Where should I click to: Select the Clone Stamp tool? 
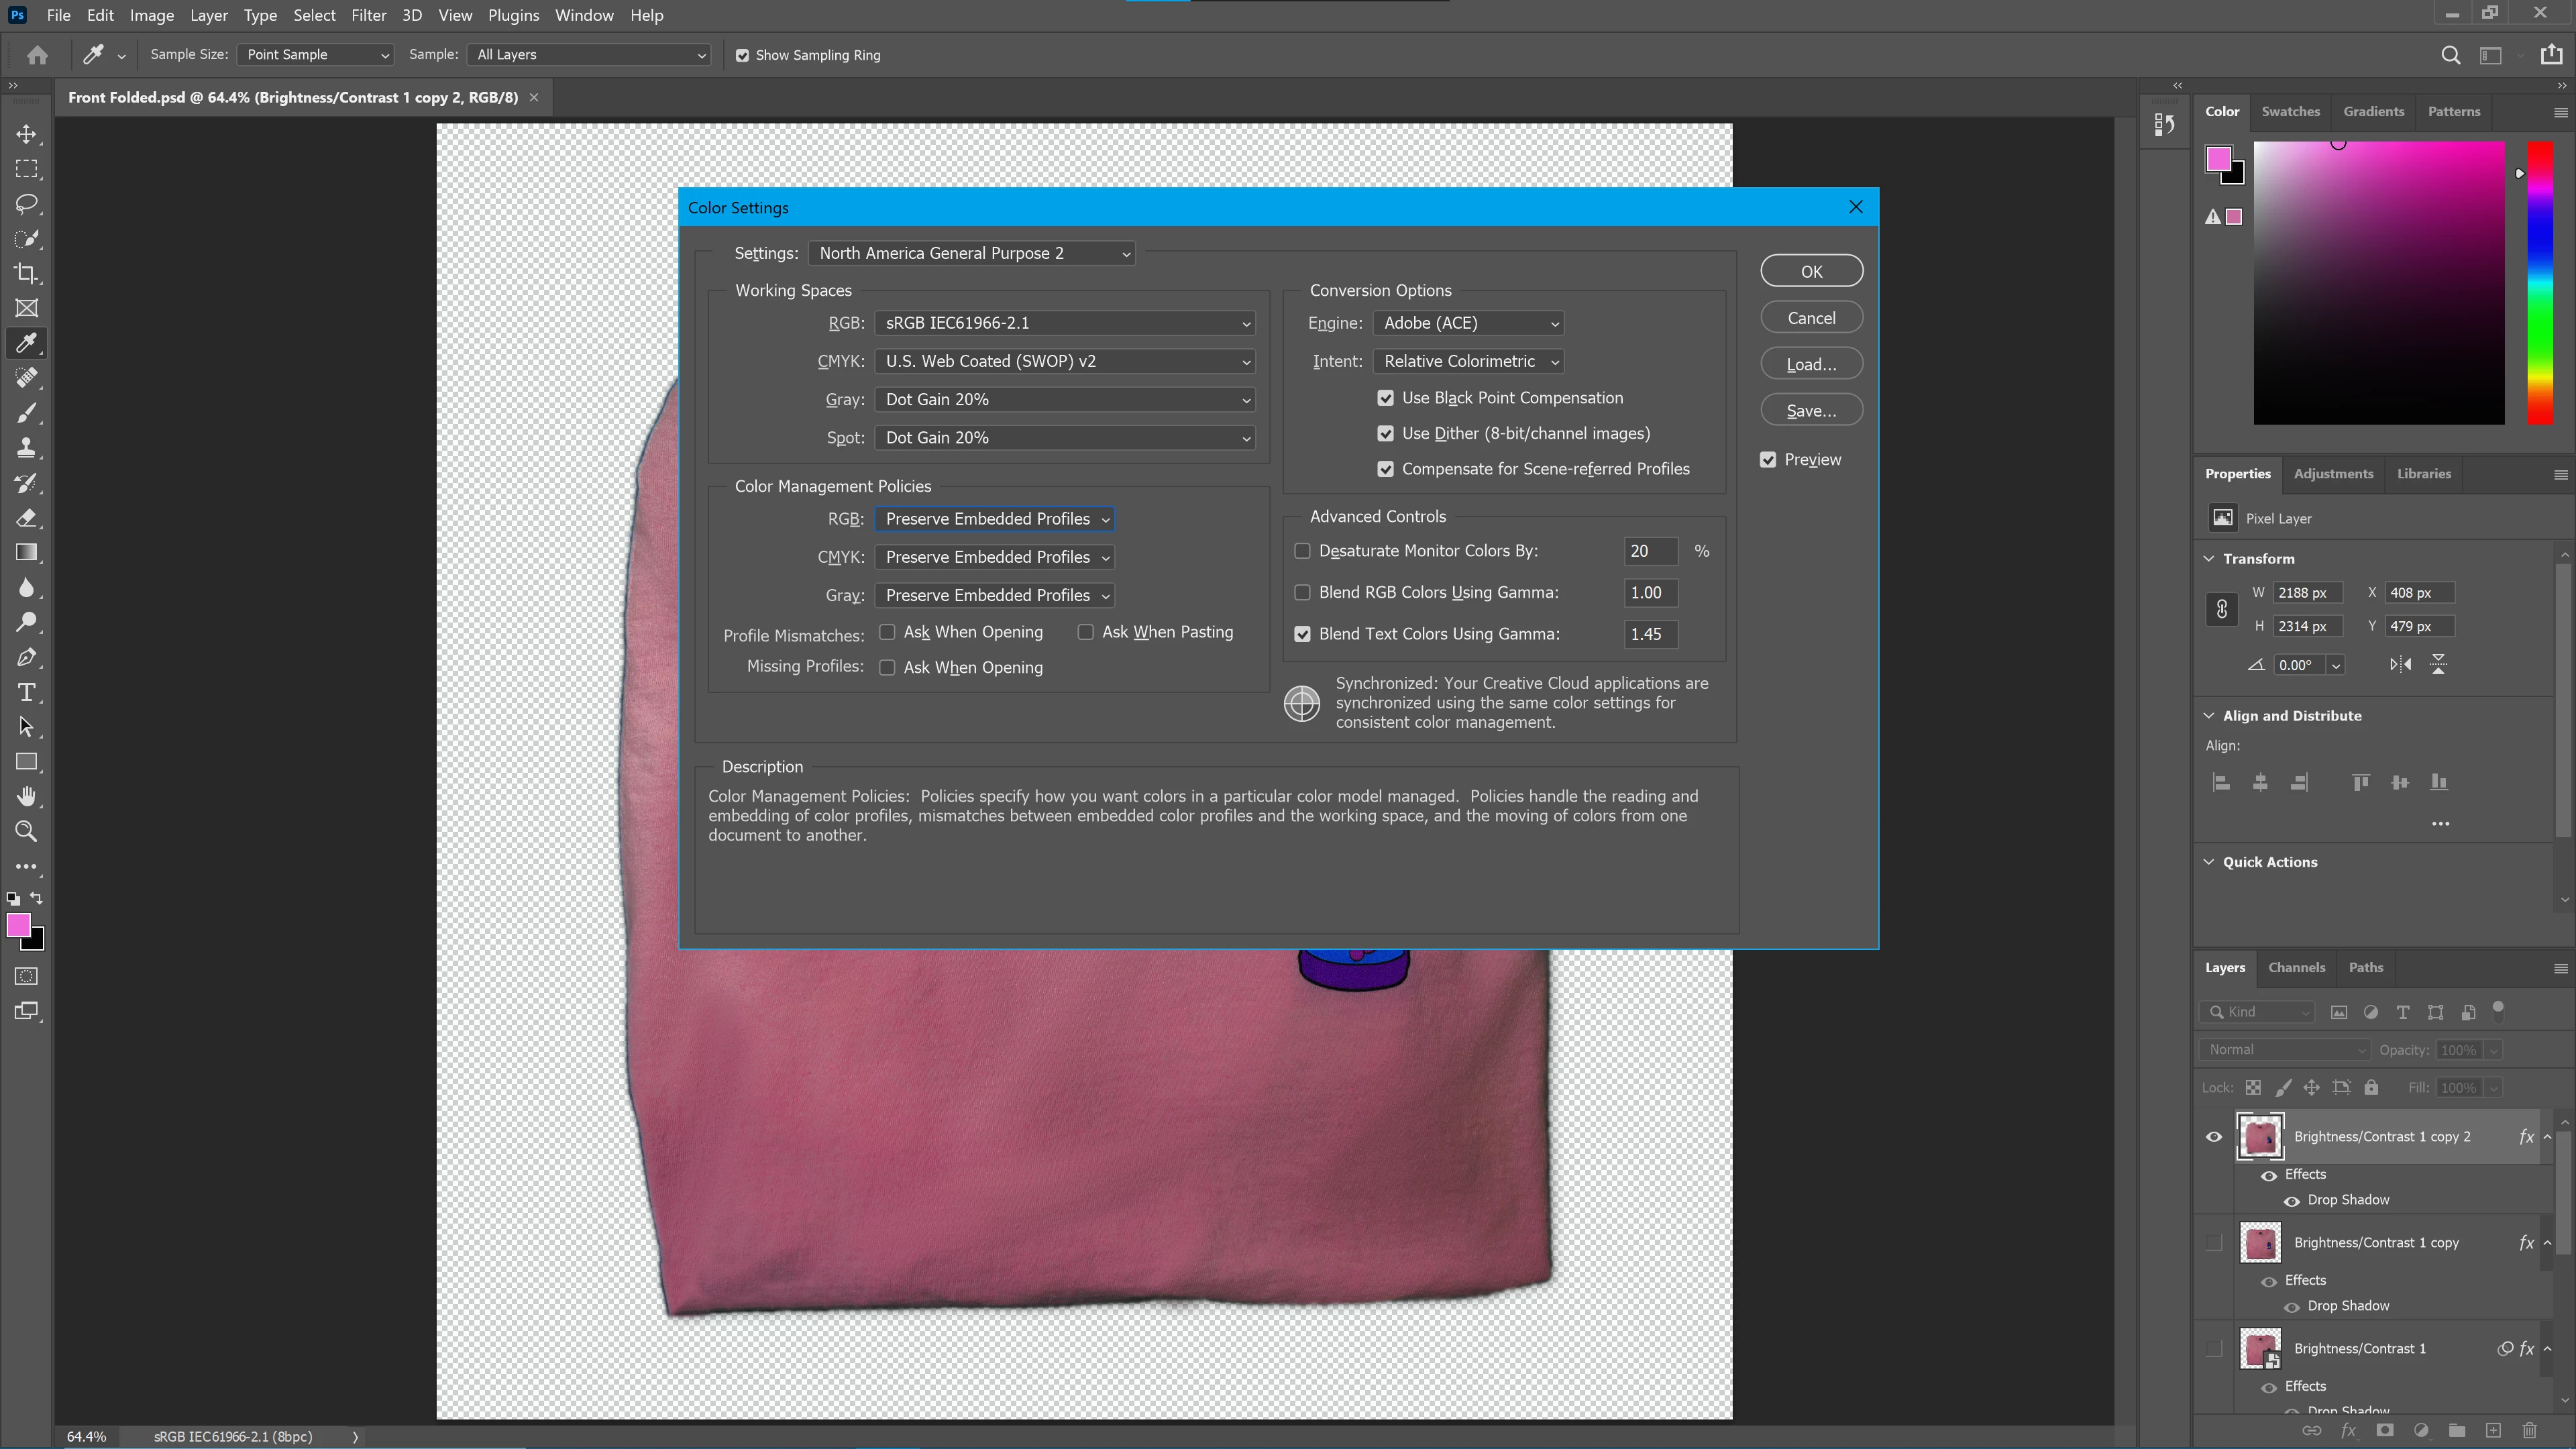click(x=27, y=448)
